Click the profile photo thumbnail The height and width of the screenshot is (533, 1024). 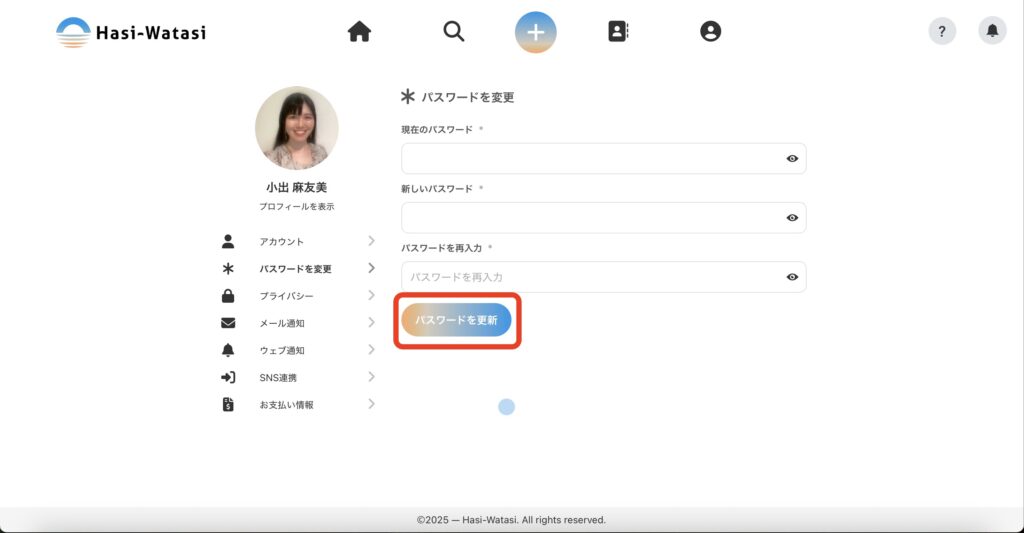coord(296,128)
